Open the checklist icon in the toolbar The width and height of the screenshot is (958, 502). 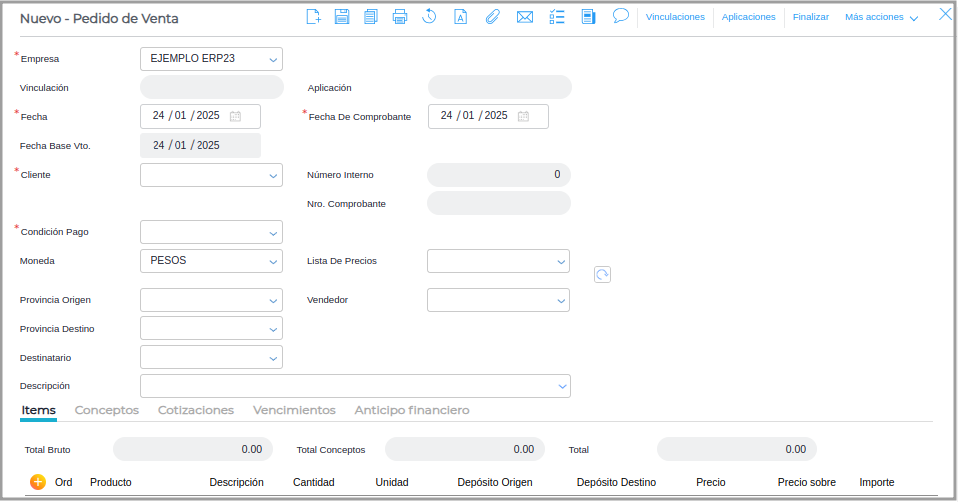point(557,16)
